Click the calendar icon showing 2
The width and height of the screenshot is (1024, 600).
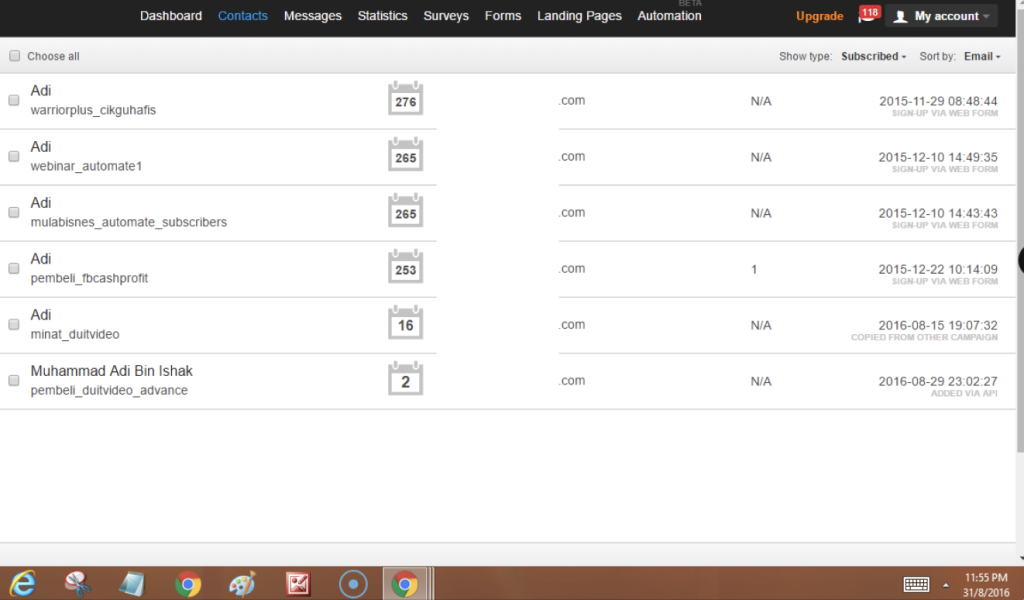(405, 380)
